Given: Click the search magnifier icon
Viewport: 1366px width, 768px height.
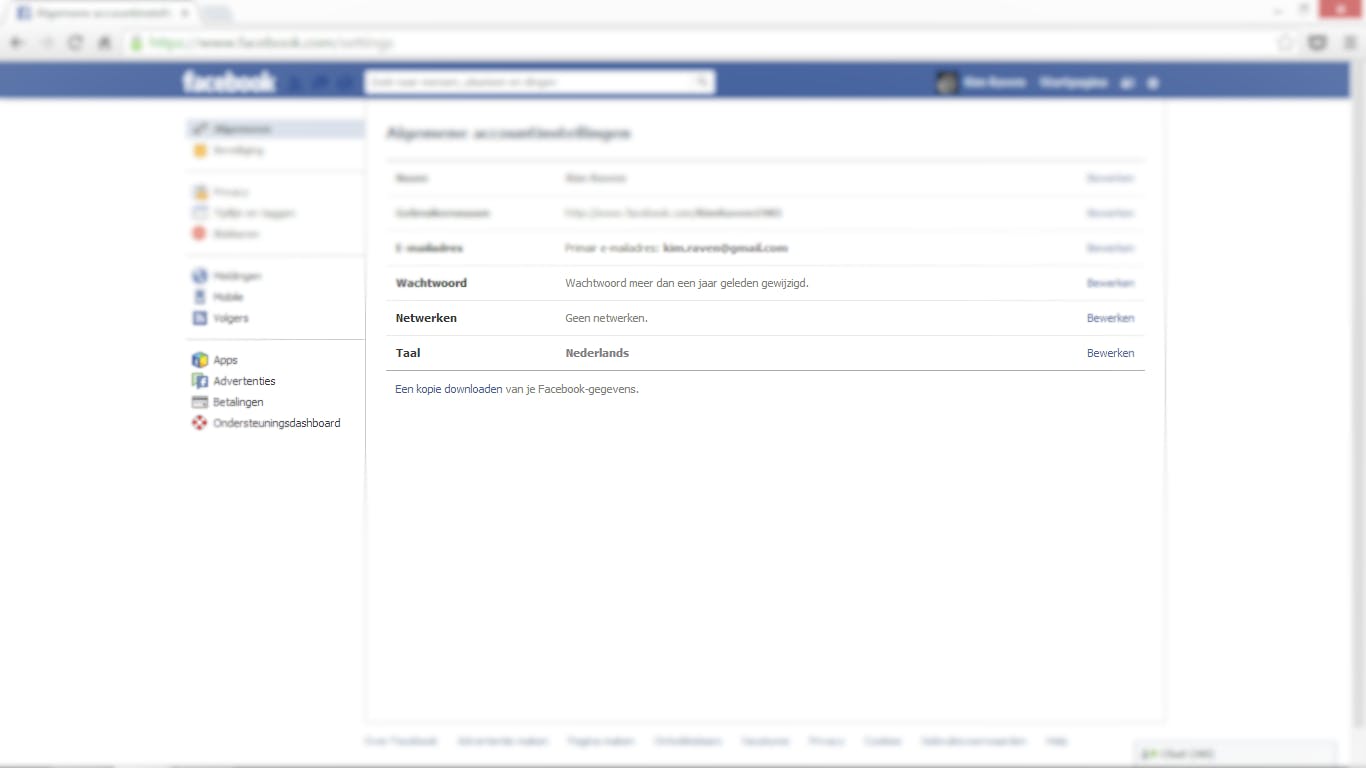Looking at the screenshot, I should tap(703, 82).
